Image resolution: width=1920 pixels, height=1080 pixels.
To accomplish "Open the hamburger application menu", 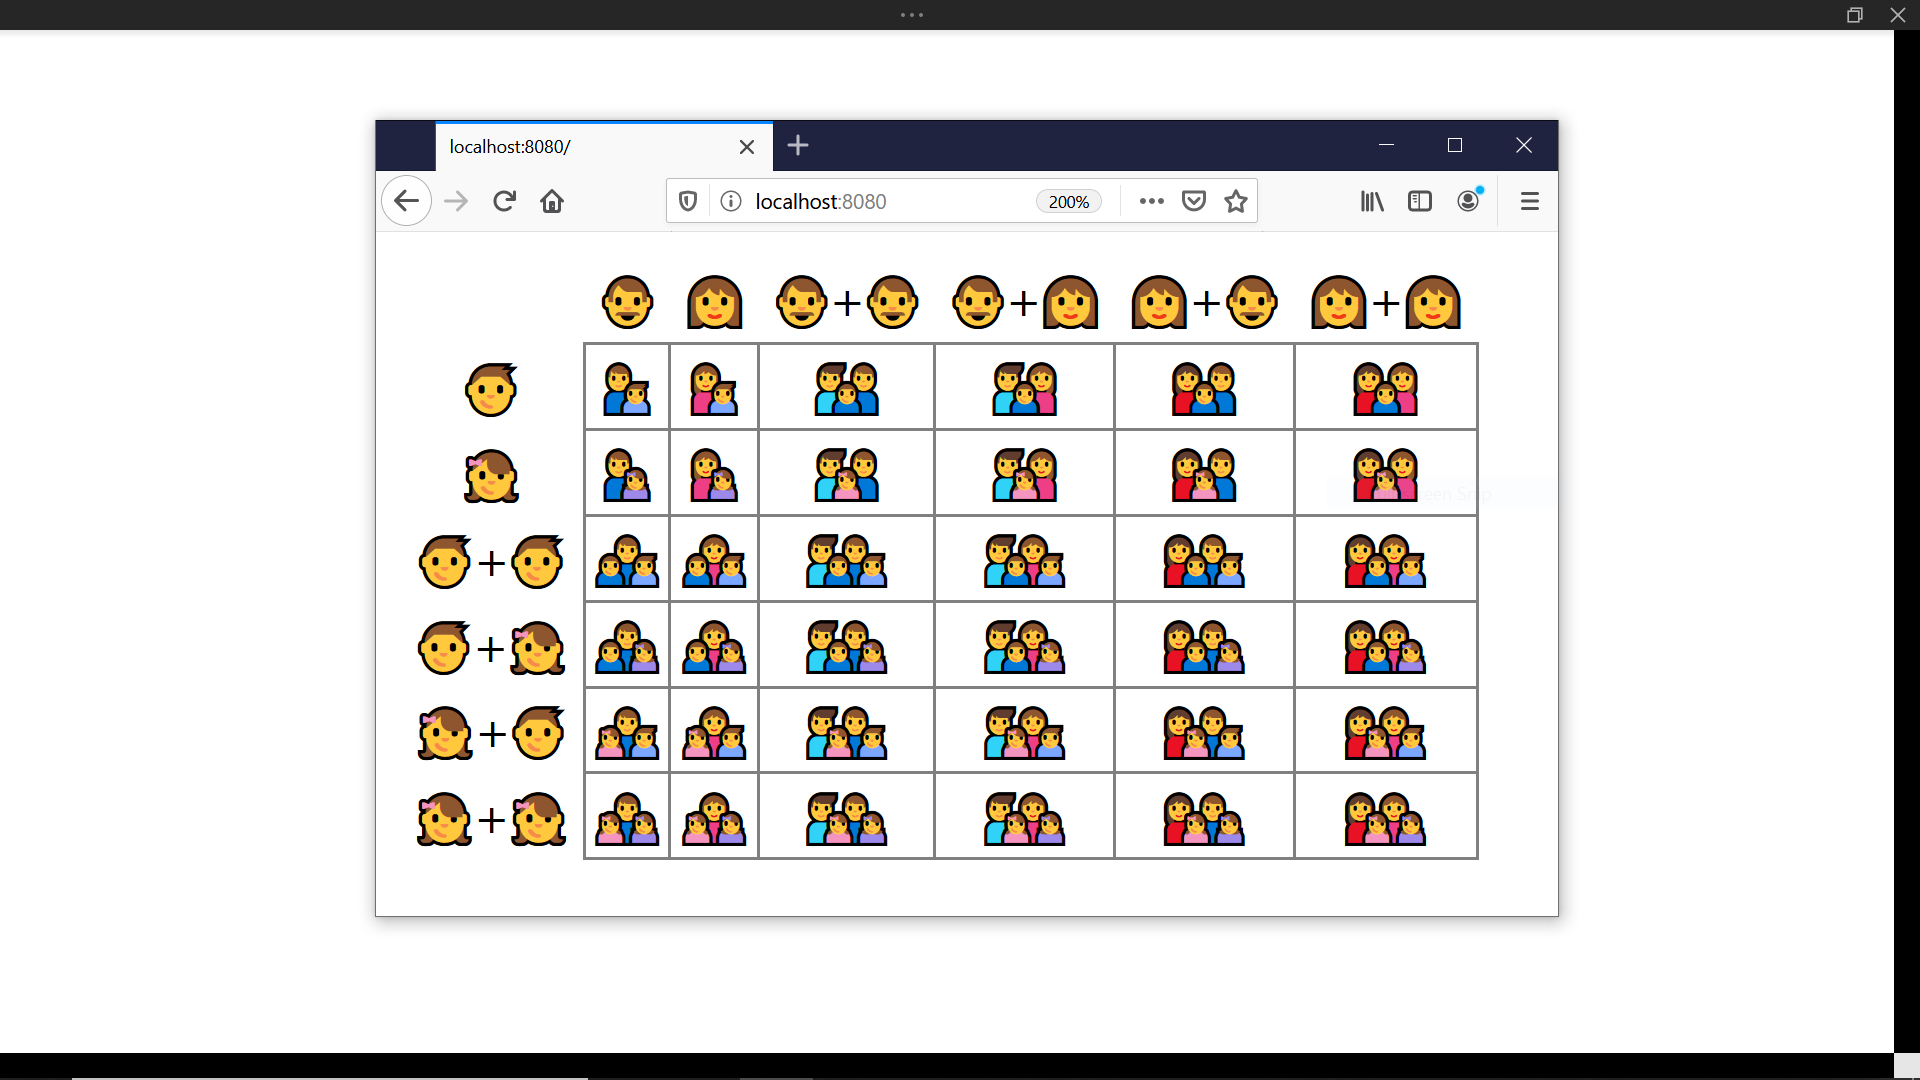I will (1529, 201).
